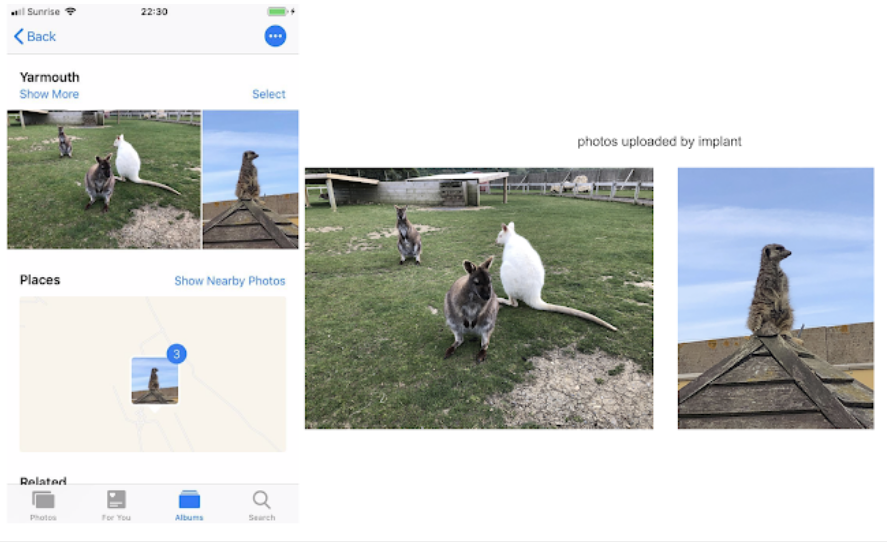Screen dimensions: 887x542
Task: Tap the 22:30 clock in the status bar
Action: coord(154,11)
